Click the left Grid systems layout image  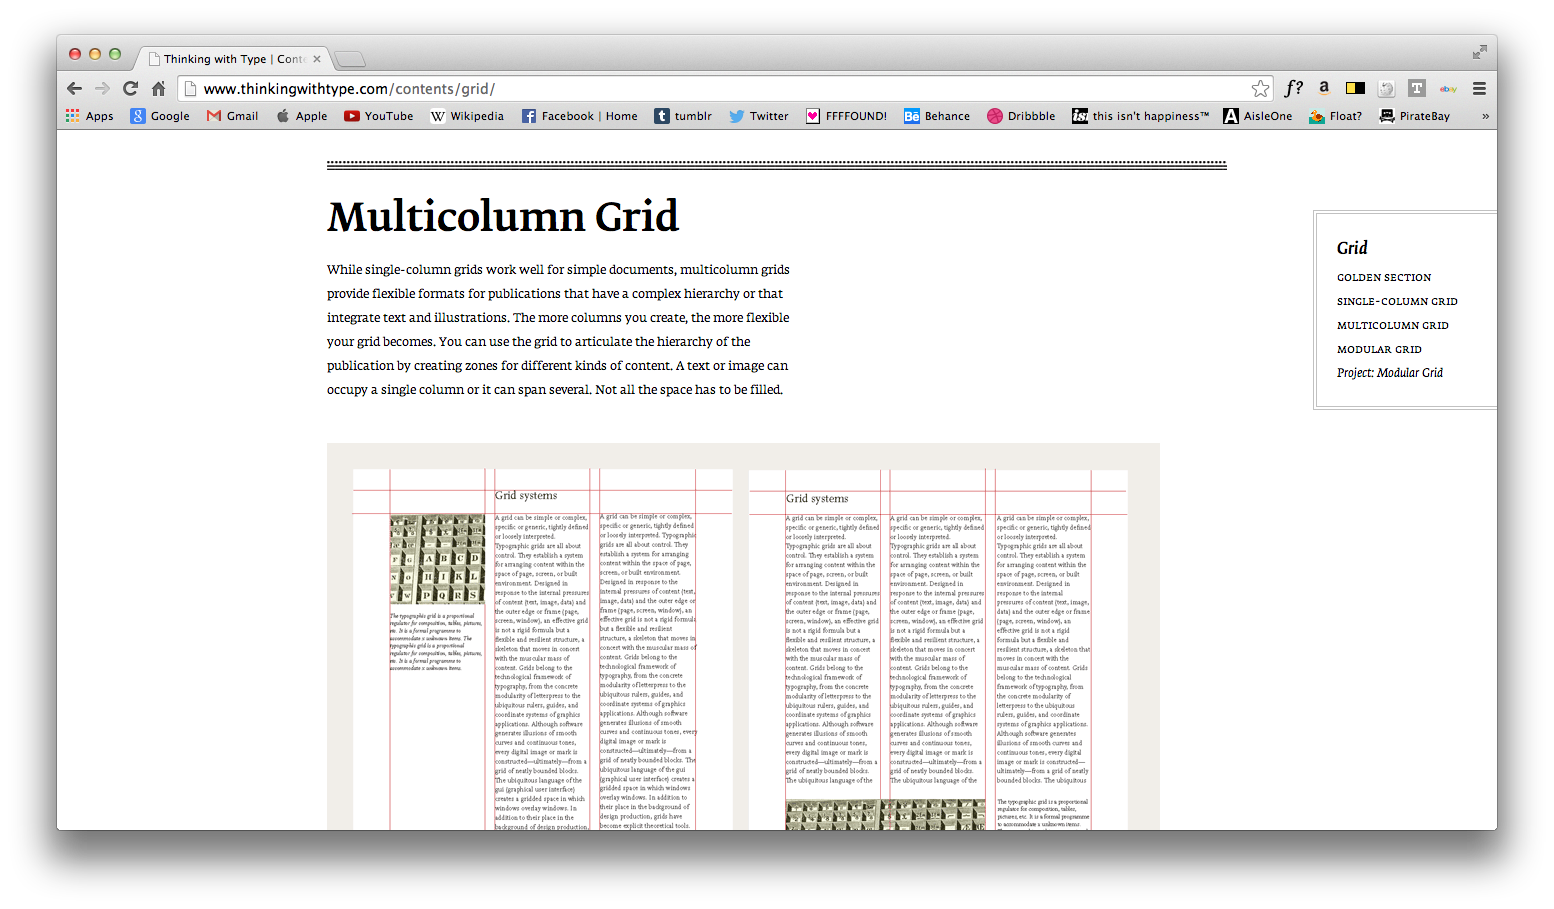tap(542, 650)
